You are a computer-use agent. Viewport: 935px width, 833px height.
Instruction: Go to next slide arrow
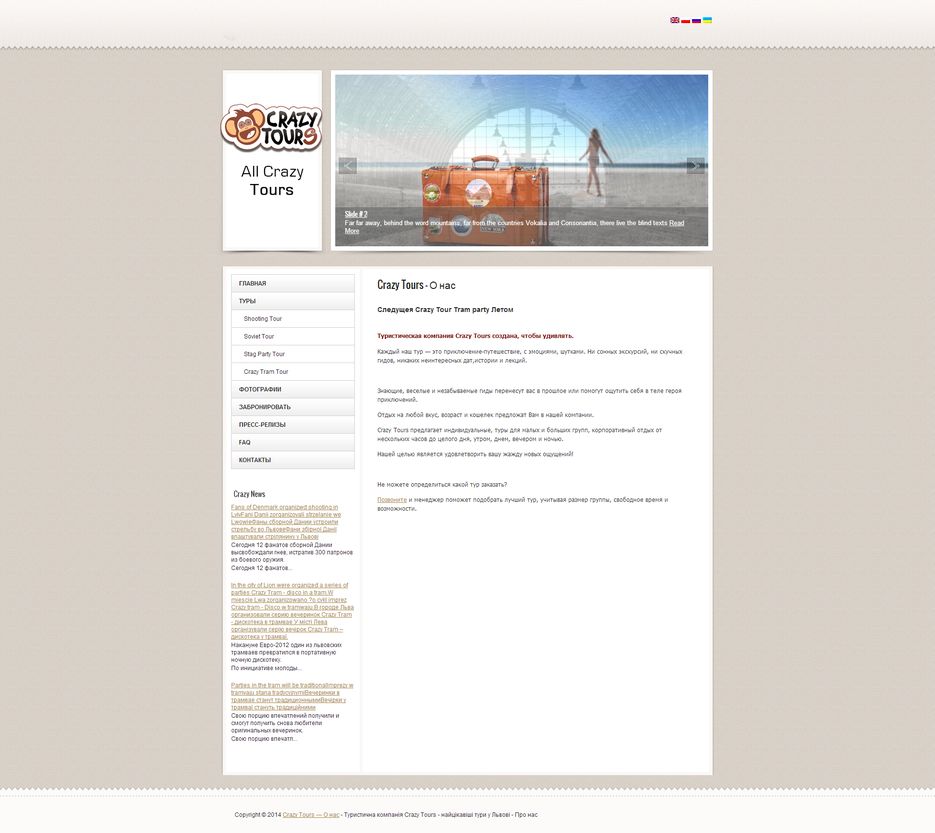tap(695, 166)
